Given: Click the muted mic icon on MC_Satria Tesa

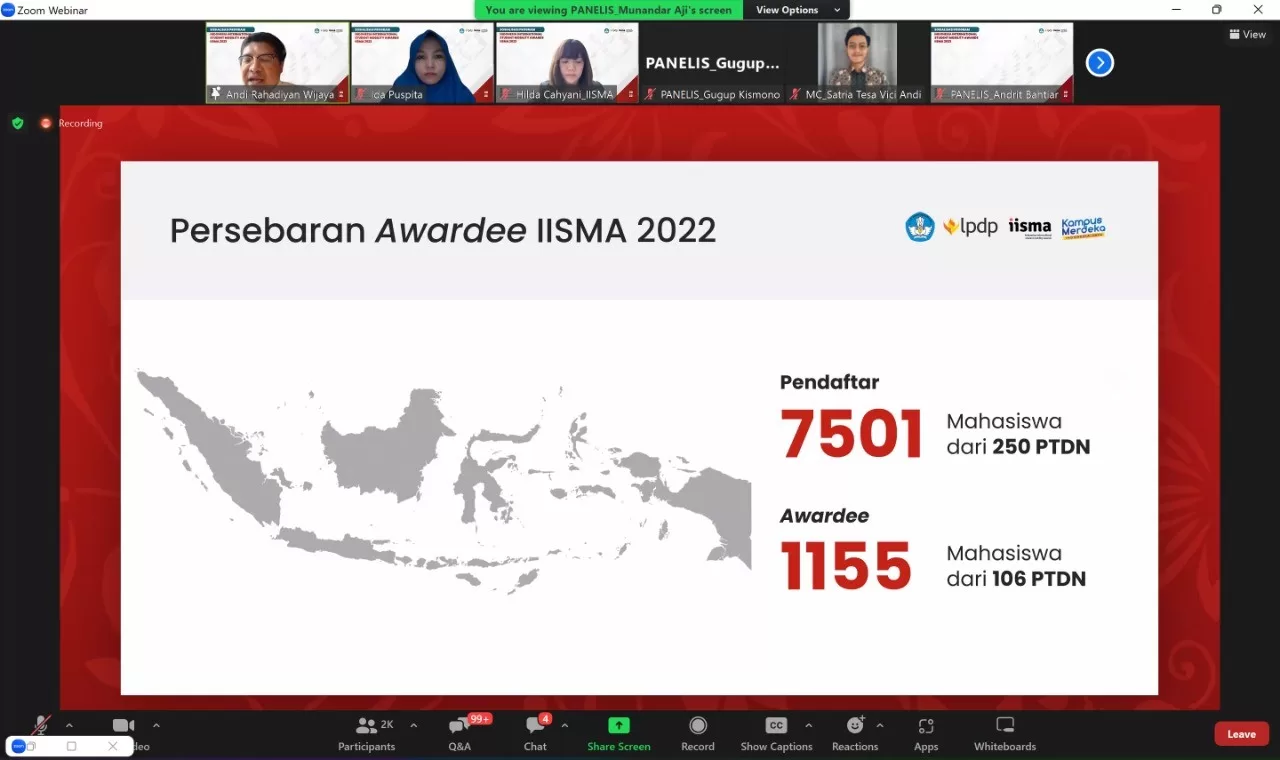Looking at the screenshot, I should point(795,94).
